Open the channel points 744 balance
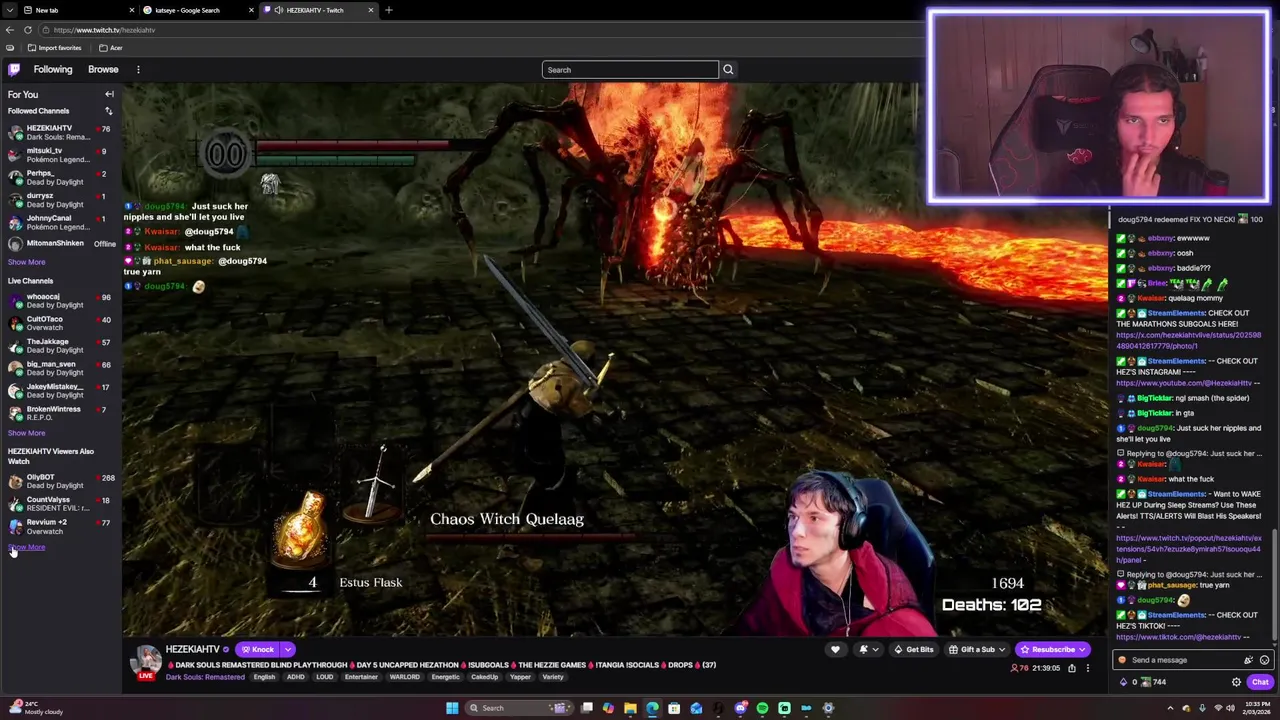Viewport: 1280px width, 720px height. coord(1153,682)
